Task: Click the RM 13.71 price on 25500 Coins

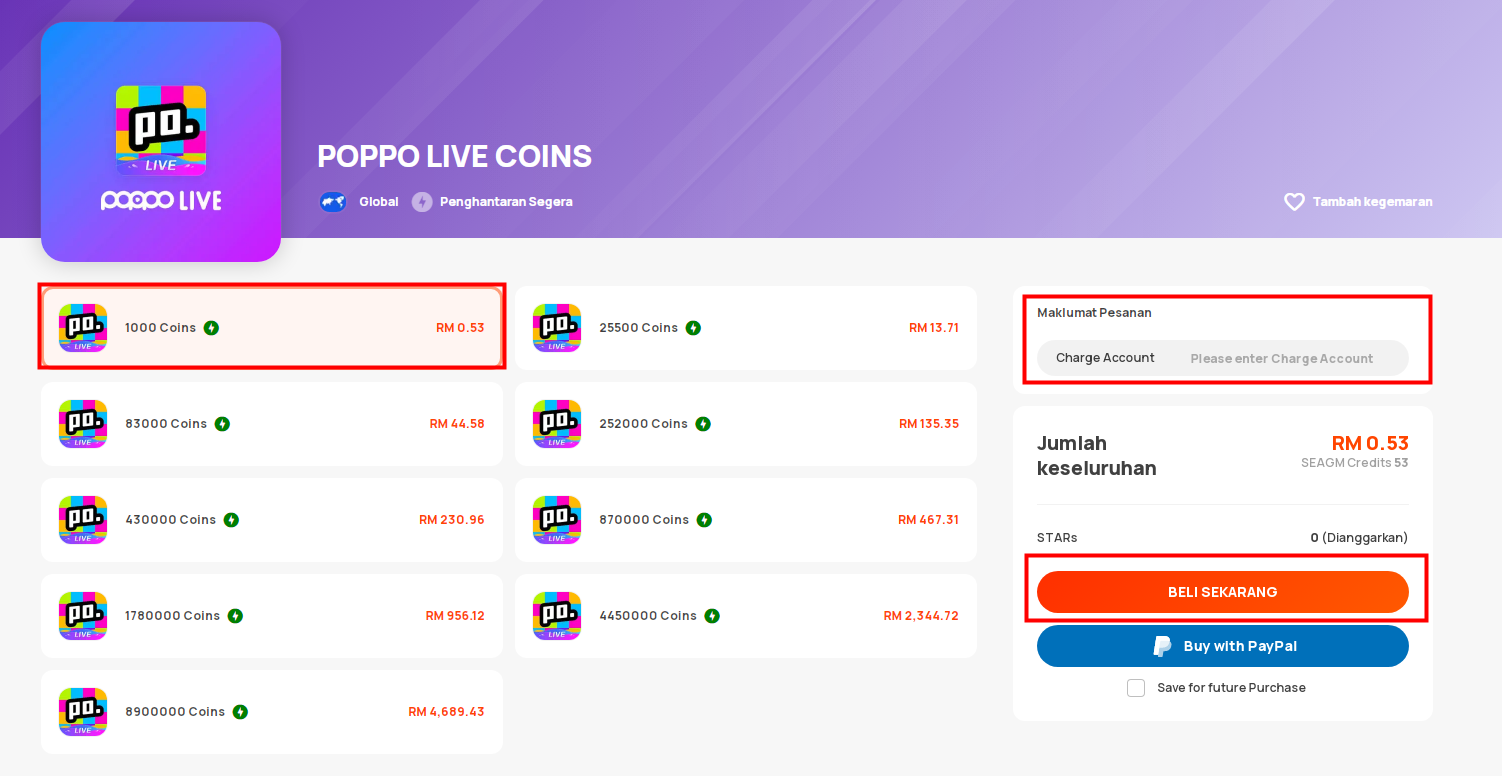Action: [x=934, y=328]
